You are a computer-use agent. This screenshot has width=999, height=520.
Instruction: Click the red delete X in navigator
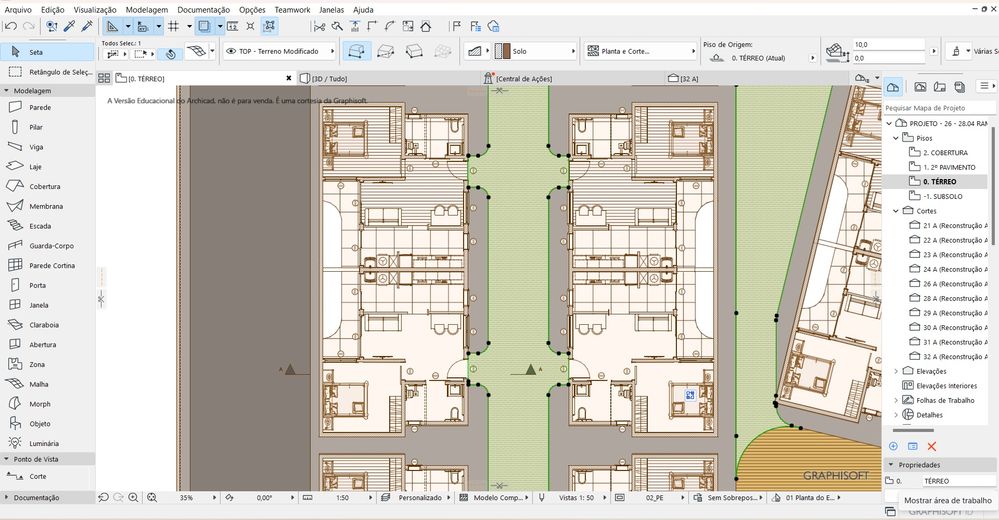[932, 446]
